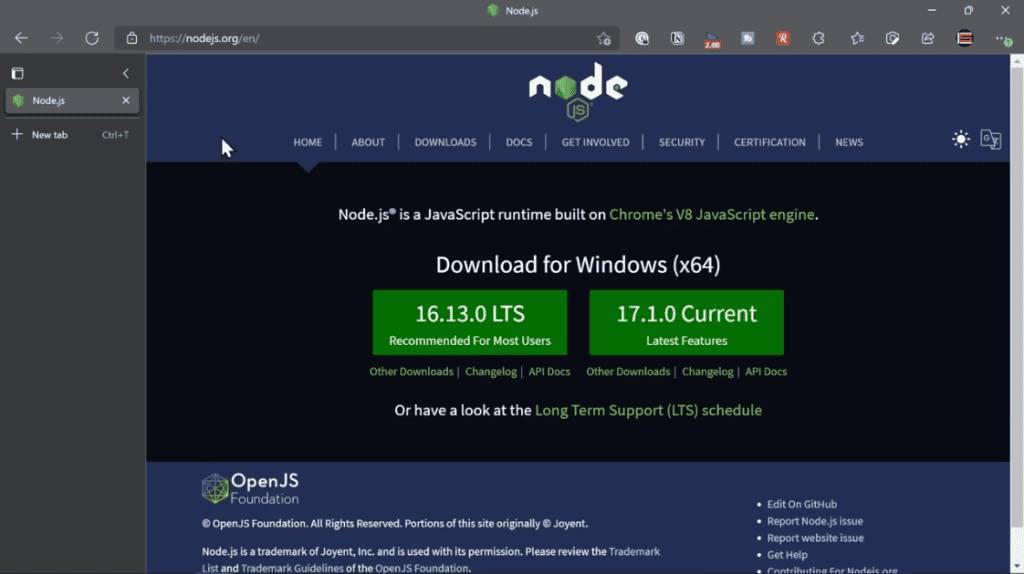
Task: Click the extension icon showing the 2.00 badge
Action: (x=712, y=39)
